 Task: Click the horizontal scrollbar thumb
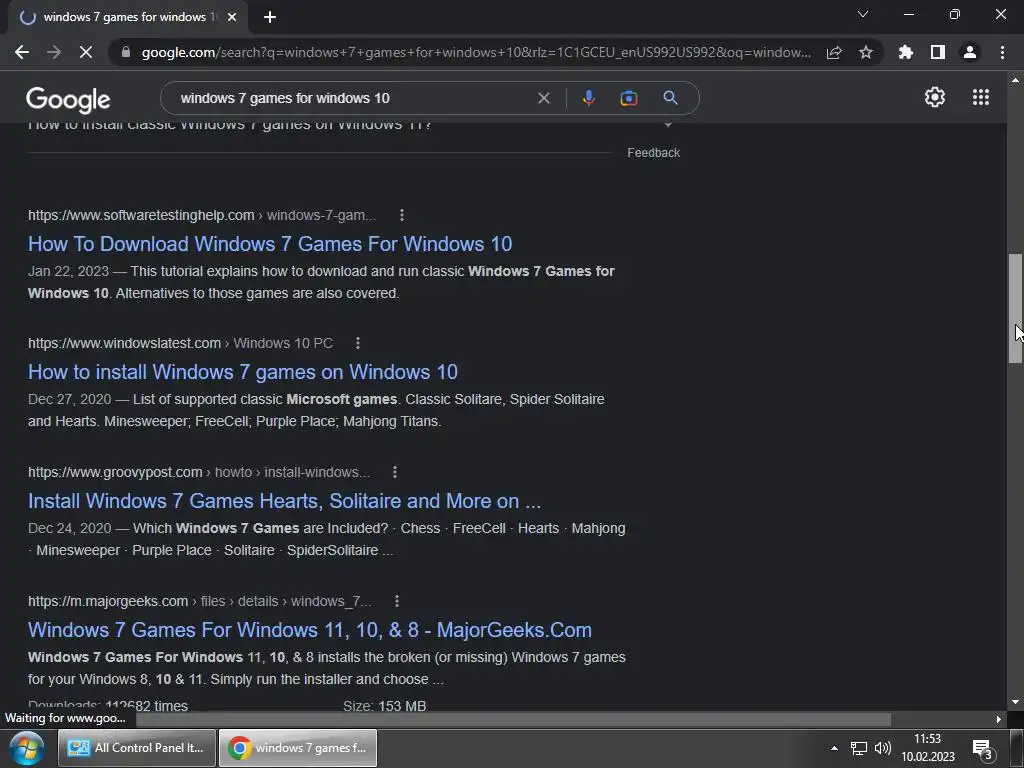(513, 719)
